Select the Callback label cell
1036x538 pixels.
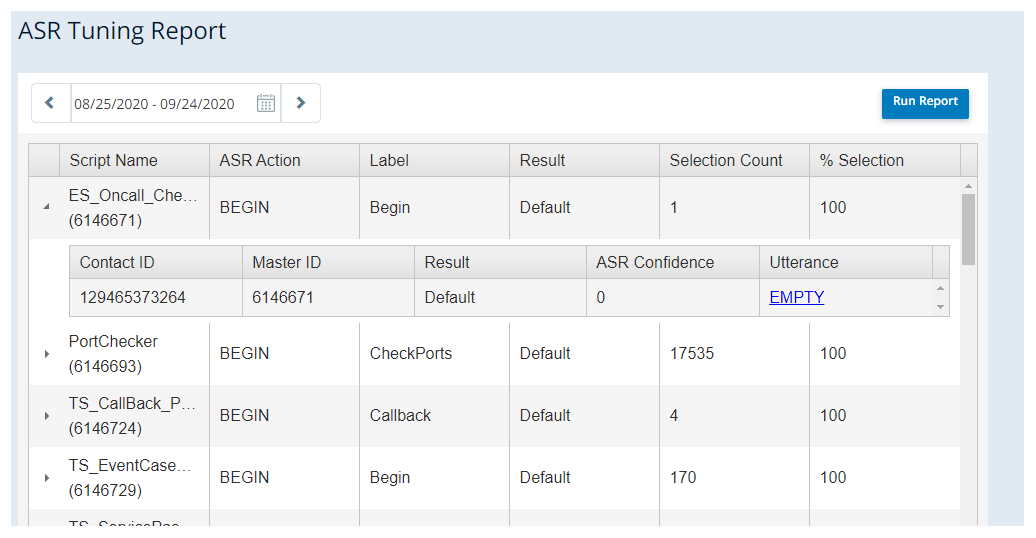pyautogui.click(x=434, y=416)
